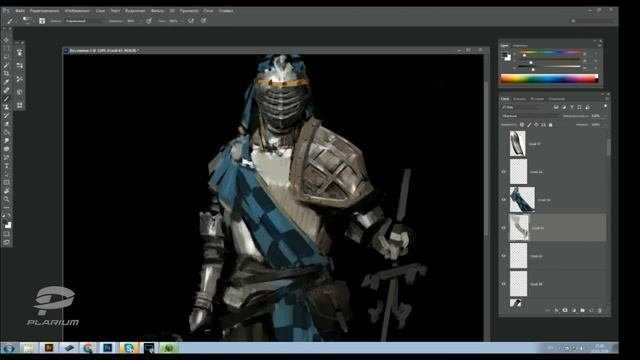Open Windows Start button
This screenshot has height=360, width=640.
(x=9, y=348)
